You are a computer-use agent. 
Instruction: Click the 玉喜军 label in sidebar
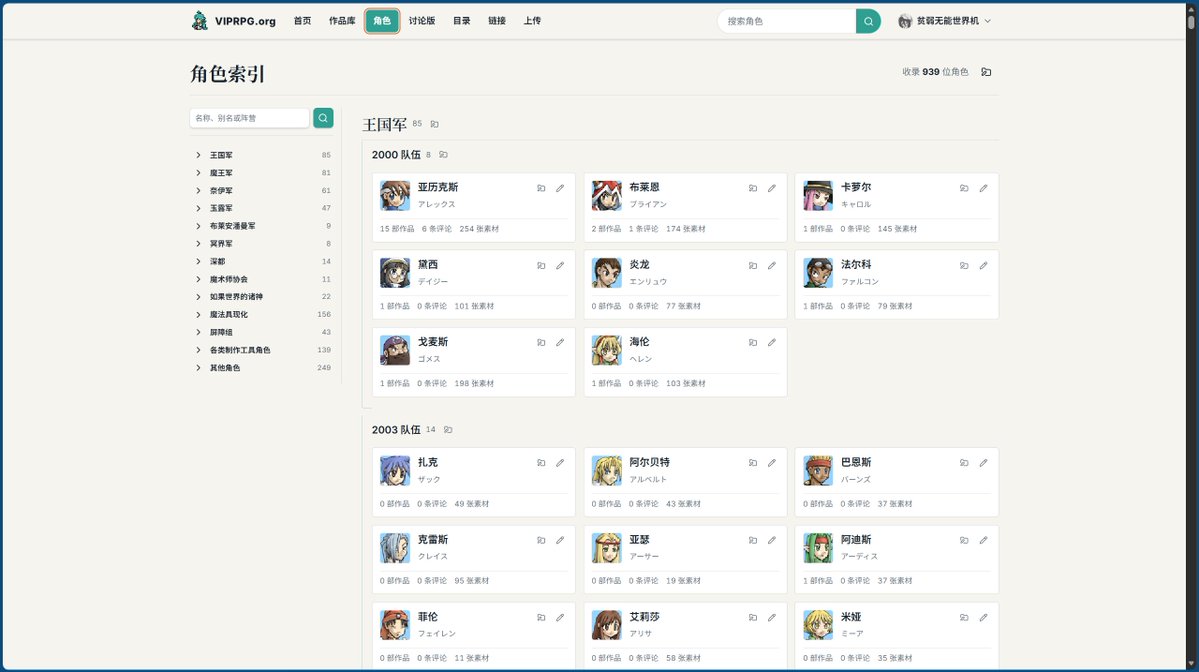coord(221,208)
